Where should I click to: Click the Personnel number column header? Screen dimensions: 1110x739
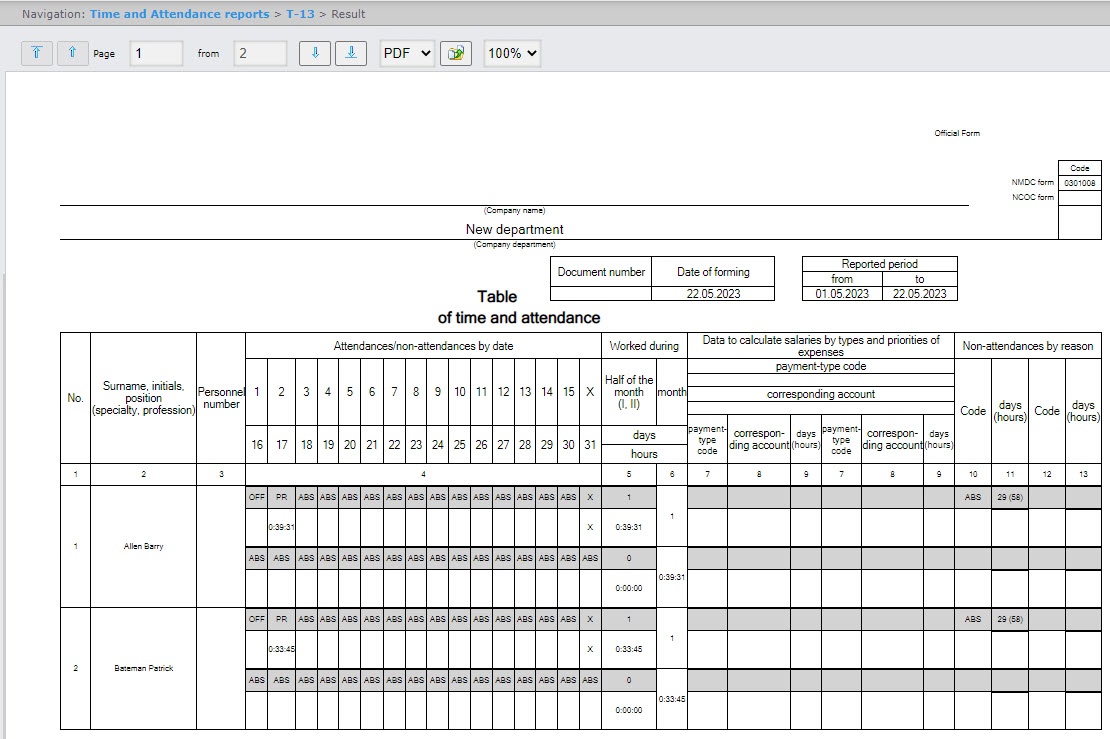tap(221, 398)
